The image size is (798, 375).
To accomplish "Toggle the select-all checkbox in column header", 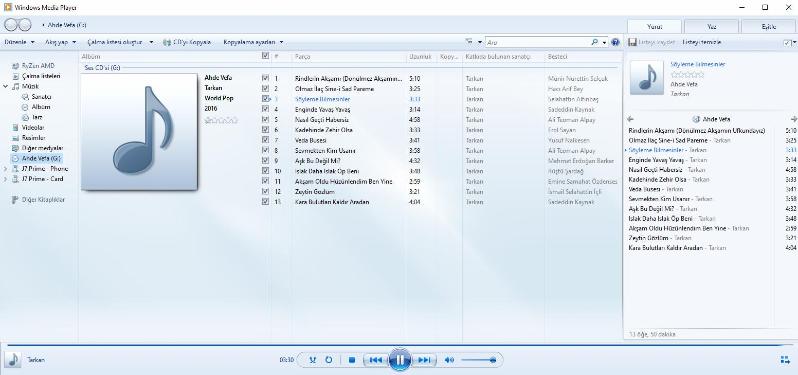I will coord(265,56).
